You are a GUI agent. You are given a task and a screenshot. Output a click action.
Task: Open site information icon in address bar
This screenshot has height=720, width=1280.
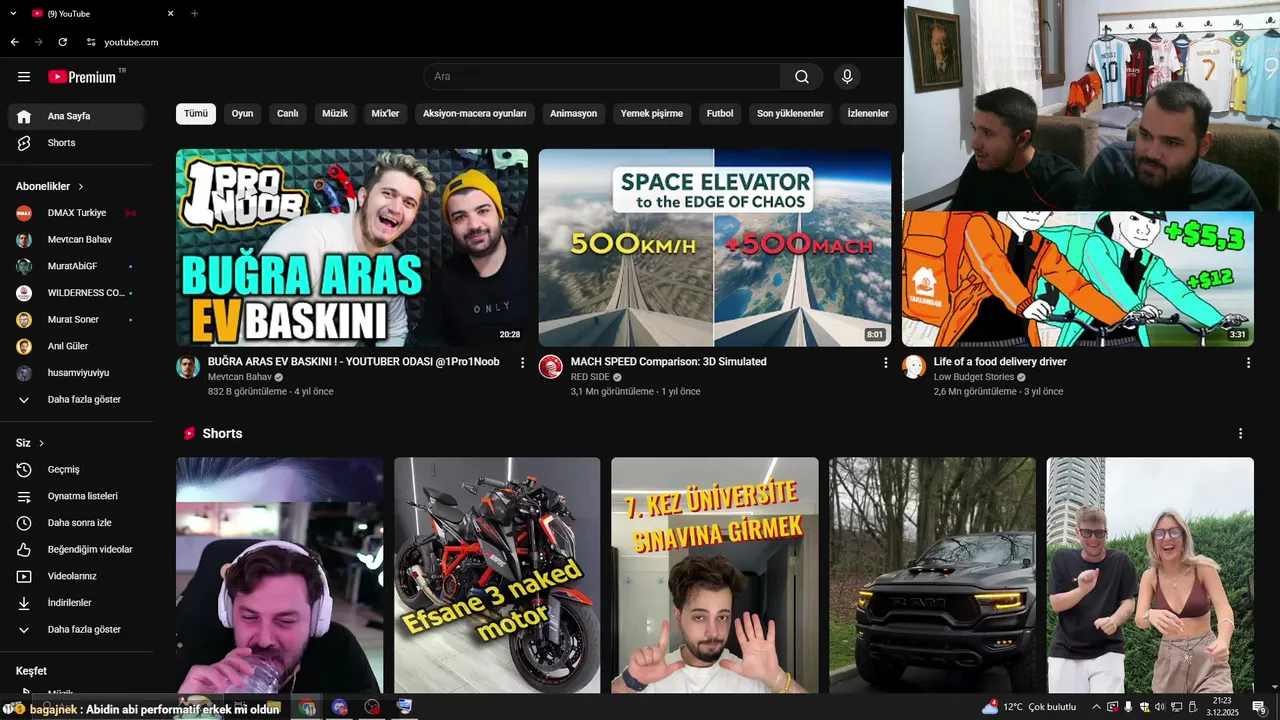(x=91, y=42)
